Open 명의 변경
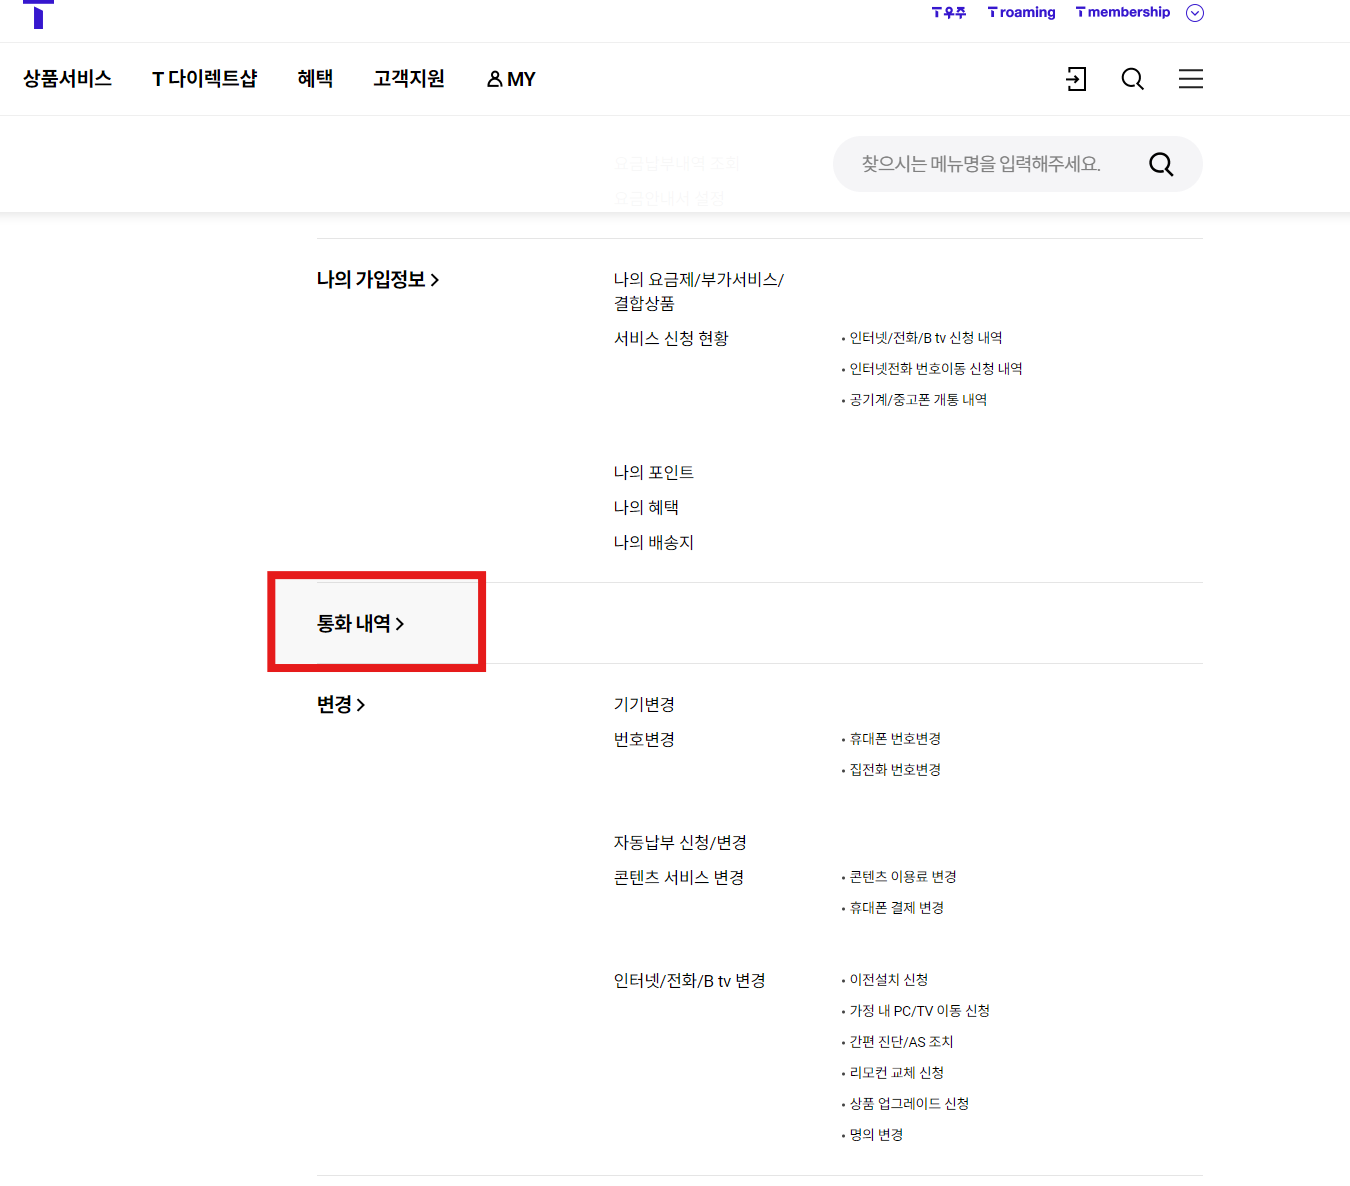 (x=876, y=1135)
